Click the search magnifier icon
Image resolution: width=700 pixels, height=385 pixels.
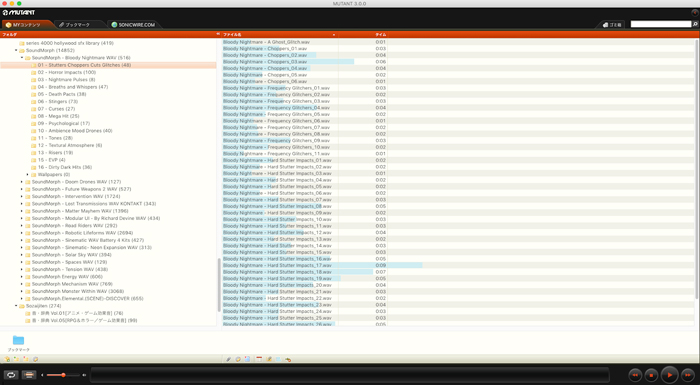click(x=695, y=24)
